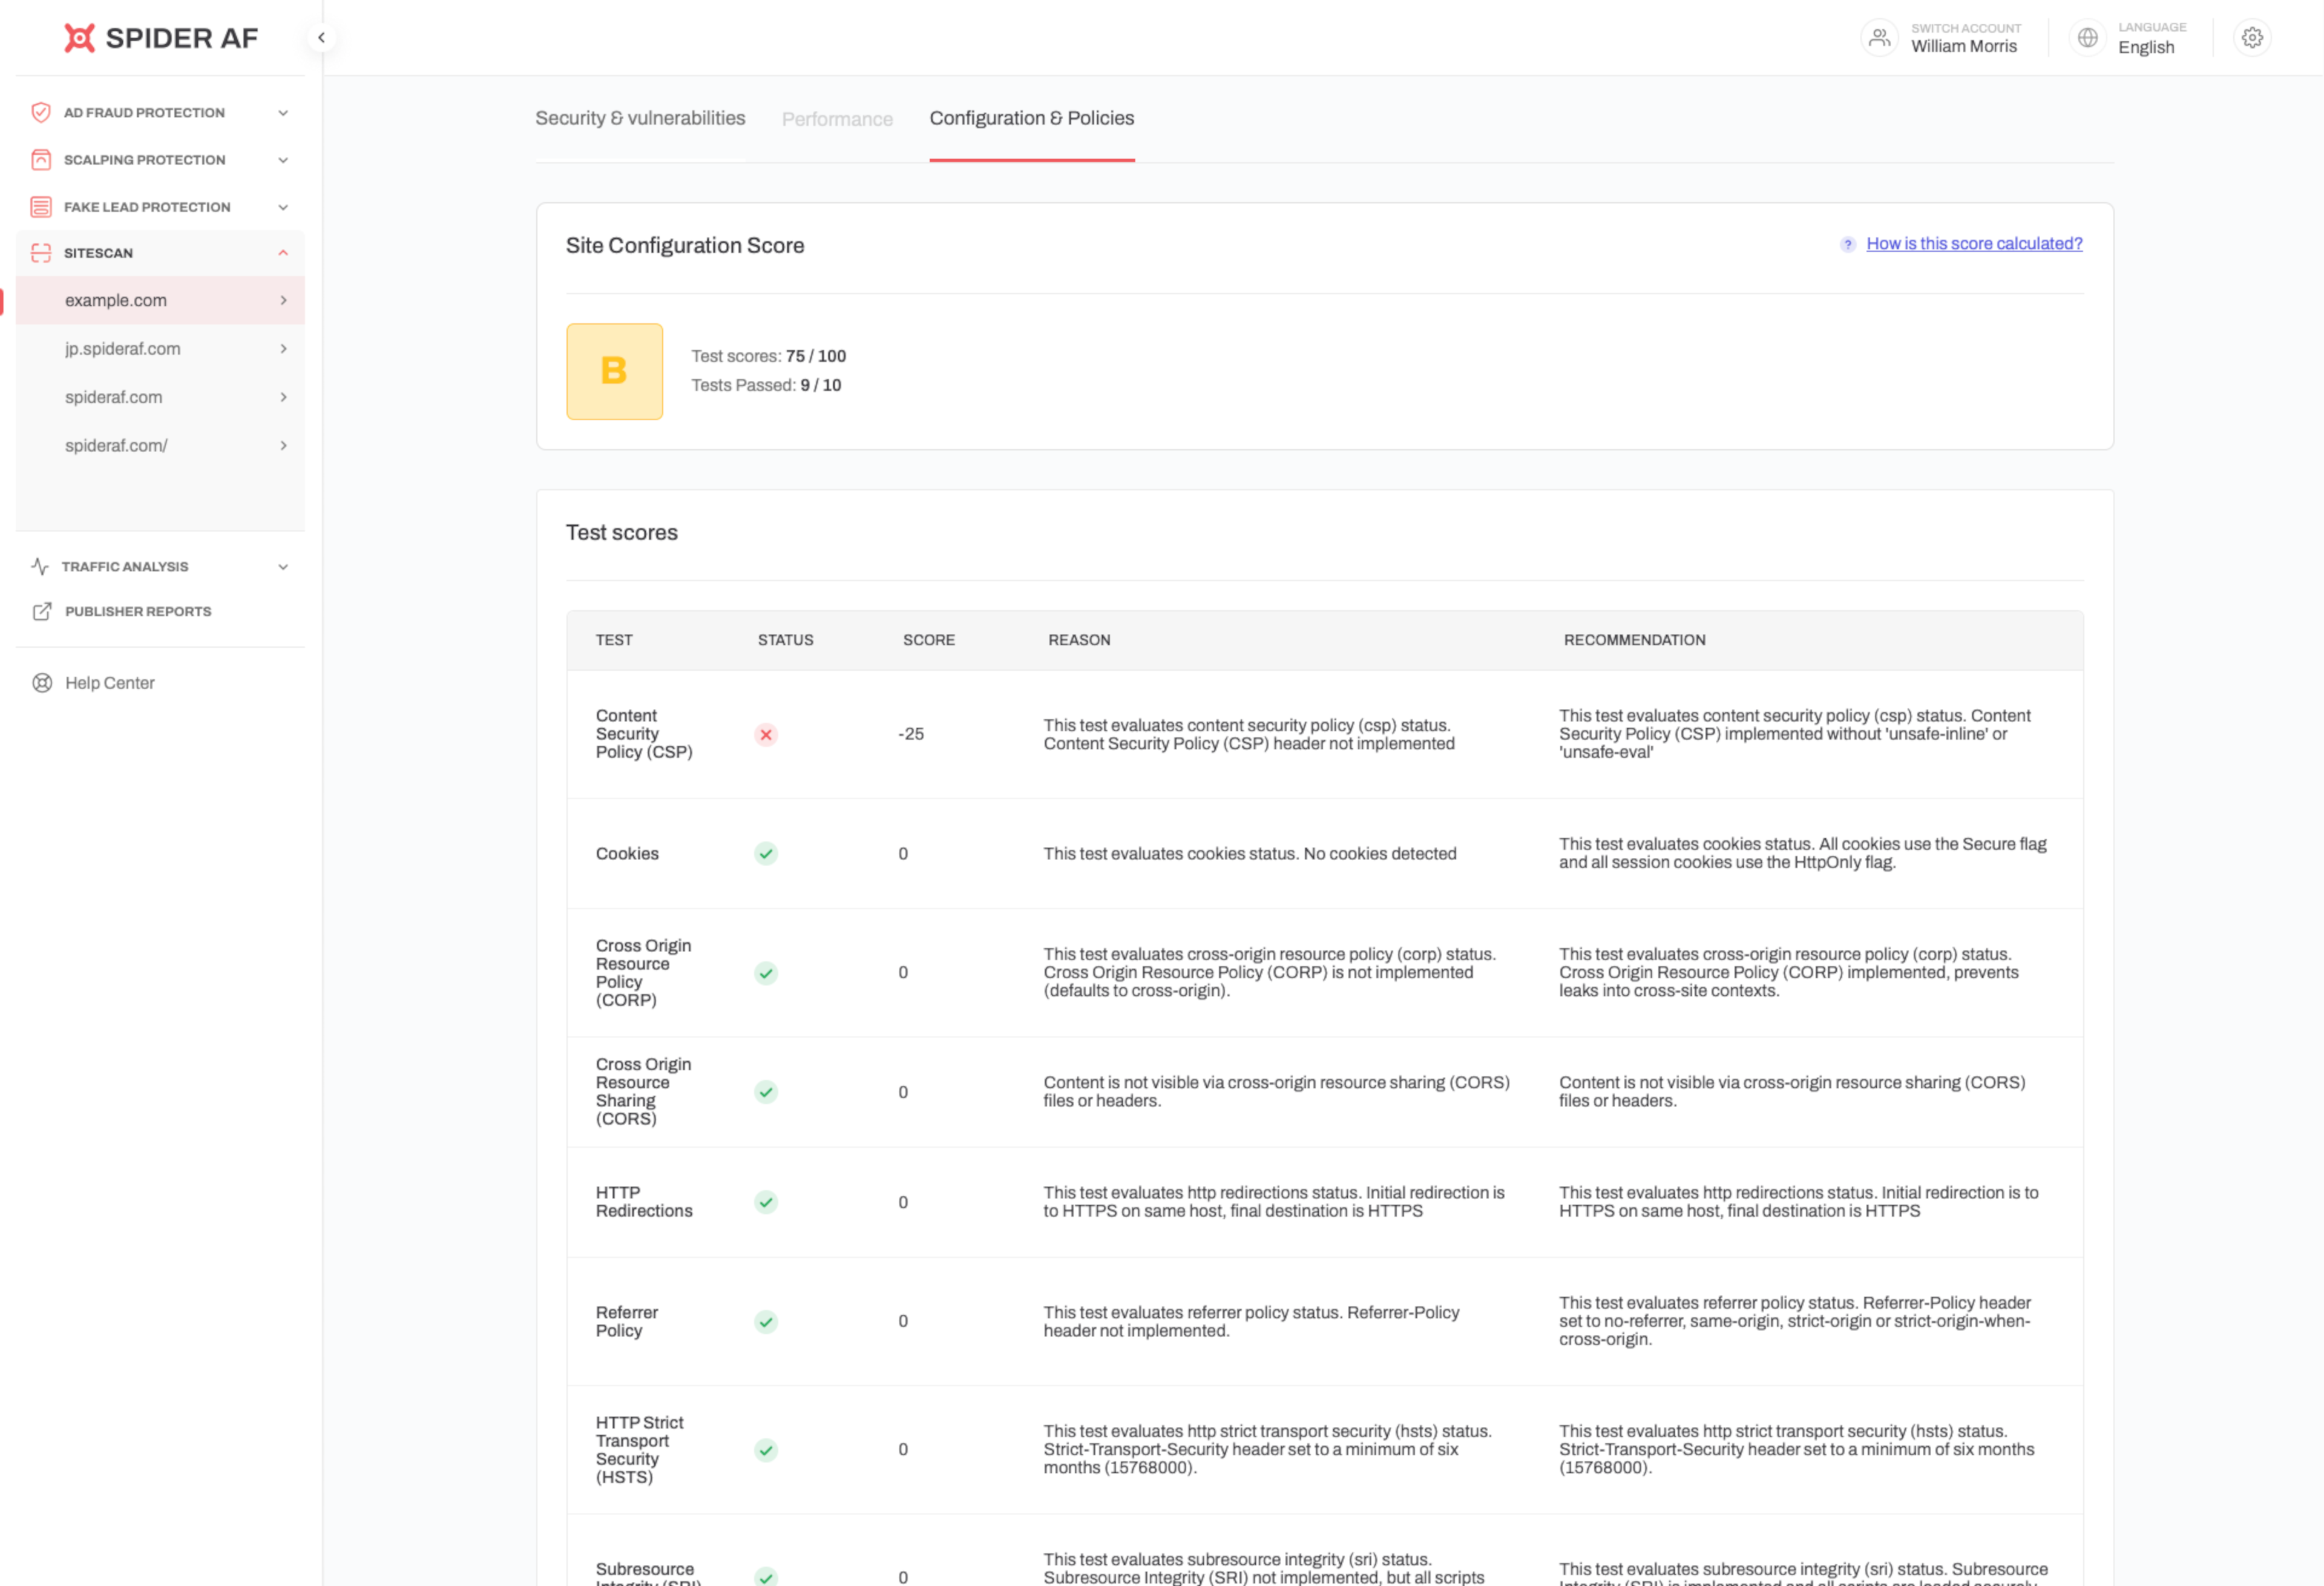Click 'No cookies detected' reason text
The image size is (2324, 1586).
(1380, 853)
